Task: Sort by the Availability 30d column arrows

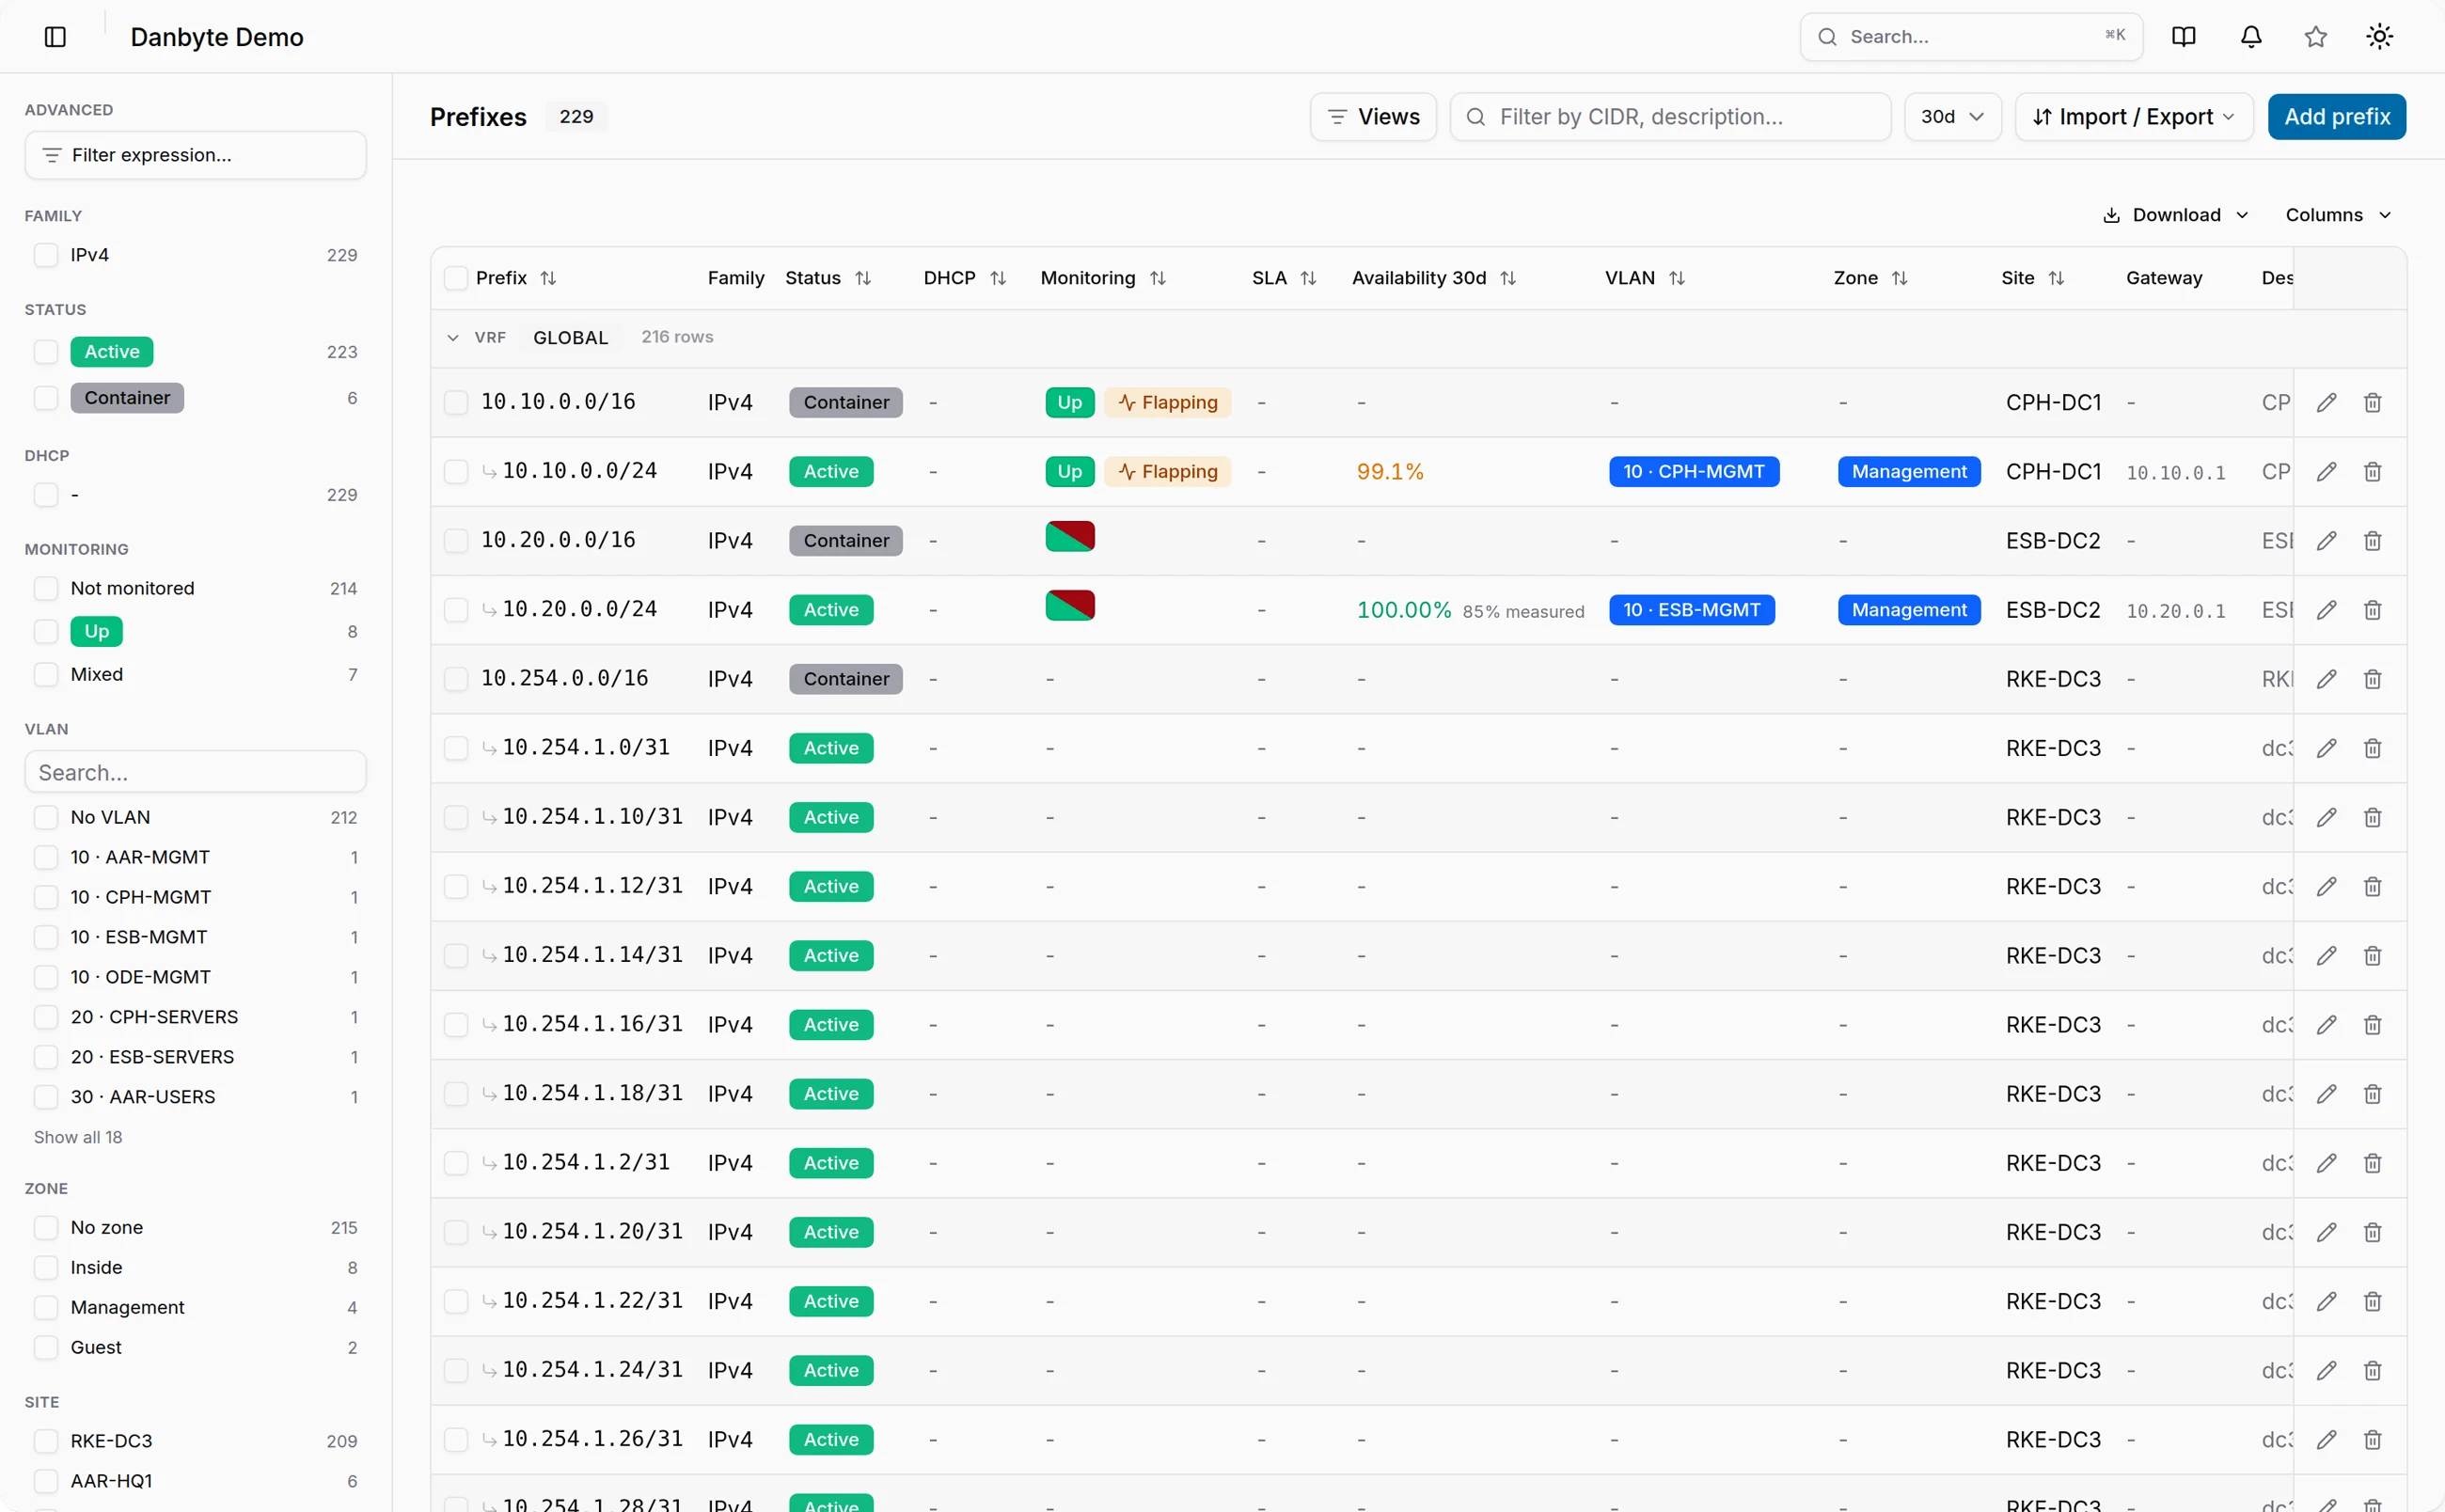Action: coord(1508,278)
